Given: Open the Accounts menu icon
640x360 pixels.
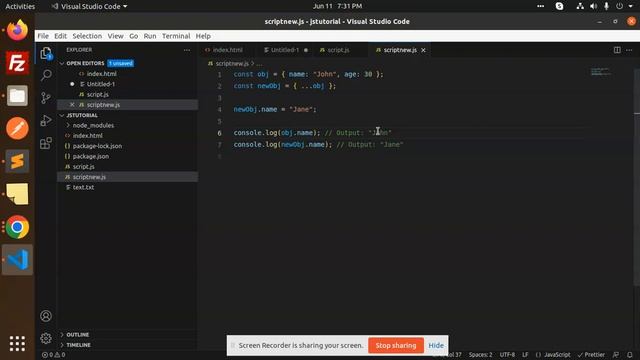Looking at the screenshot, I should point(46,316).
